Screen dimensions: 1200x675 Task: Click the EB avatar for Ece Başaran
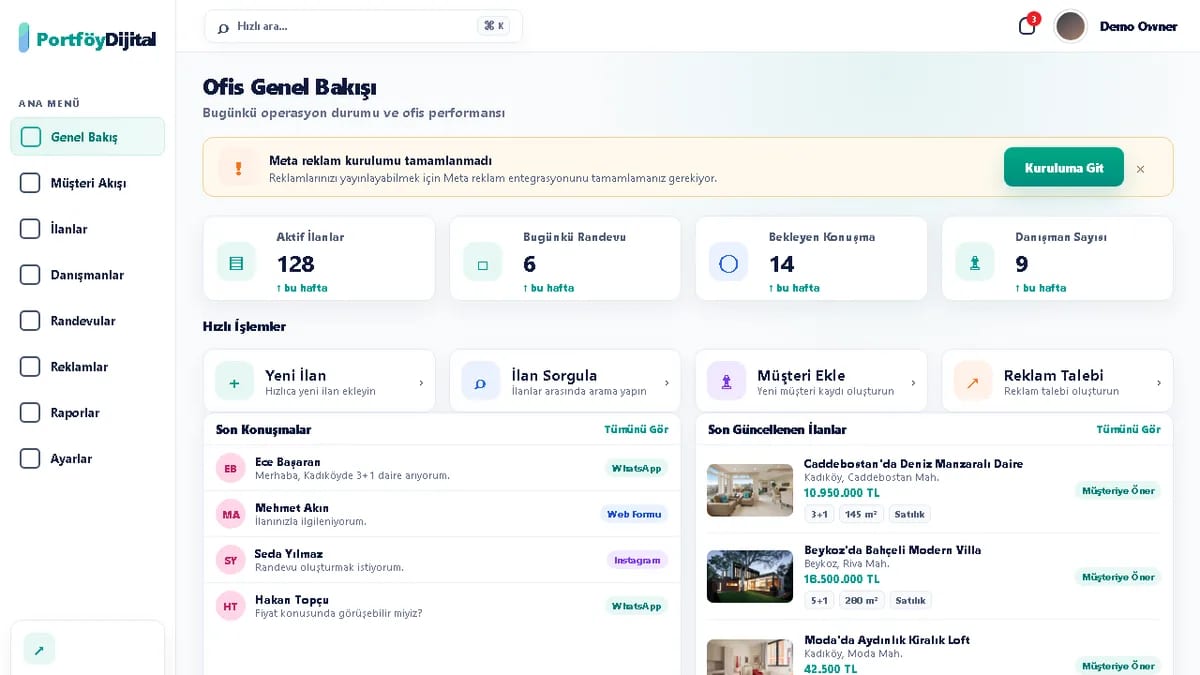coord(230,468)
